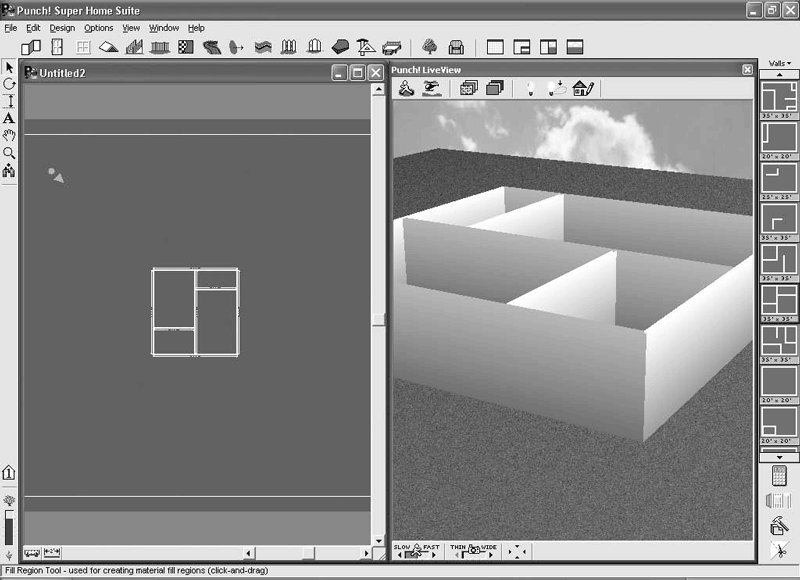Collapse templates list upward with top arrow
The height and width of the screenshot is (580, 800).
[779, 74]
